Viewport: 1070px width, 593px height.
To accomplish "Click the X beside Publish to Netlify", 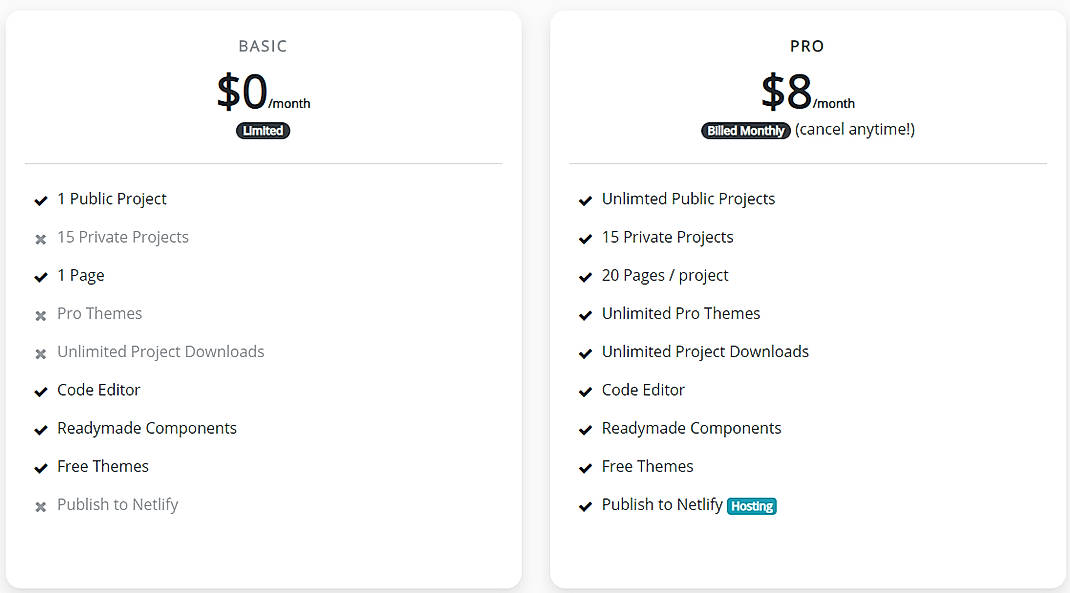I will (41, 505).
